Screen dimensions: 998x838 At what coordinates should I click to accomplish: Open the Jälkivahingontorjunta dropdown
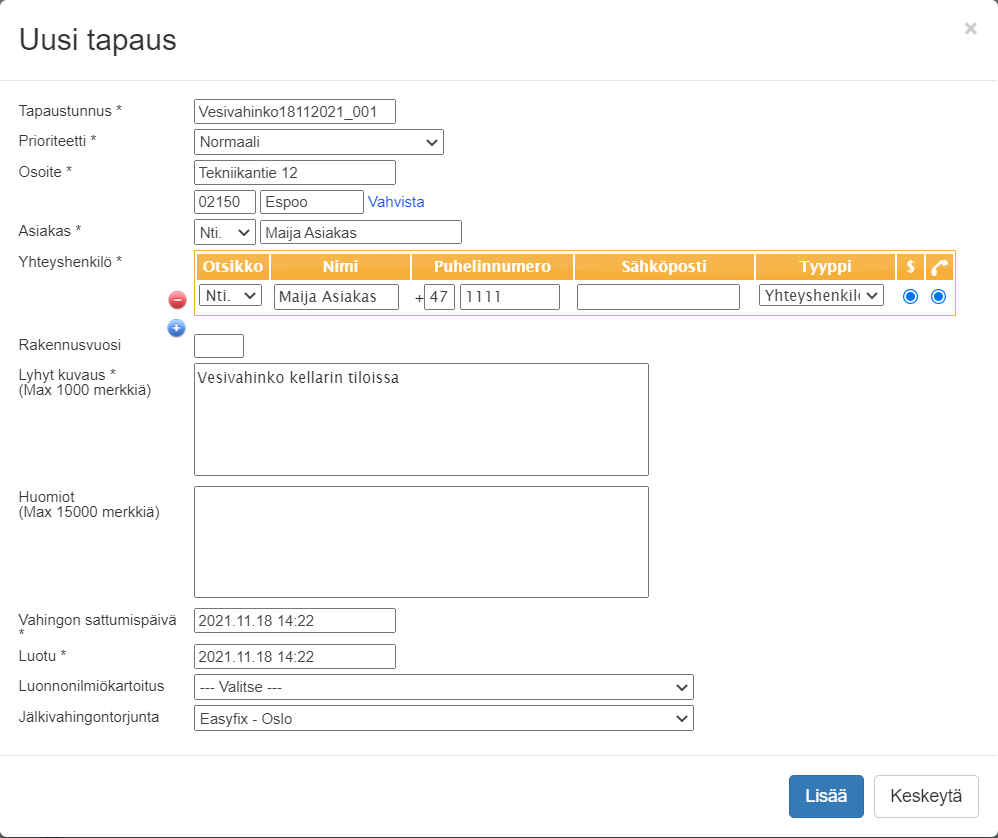[443, 718]
